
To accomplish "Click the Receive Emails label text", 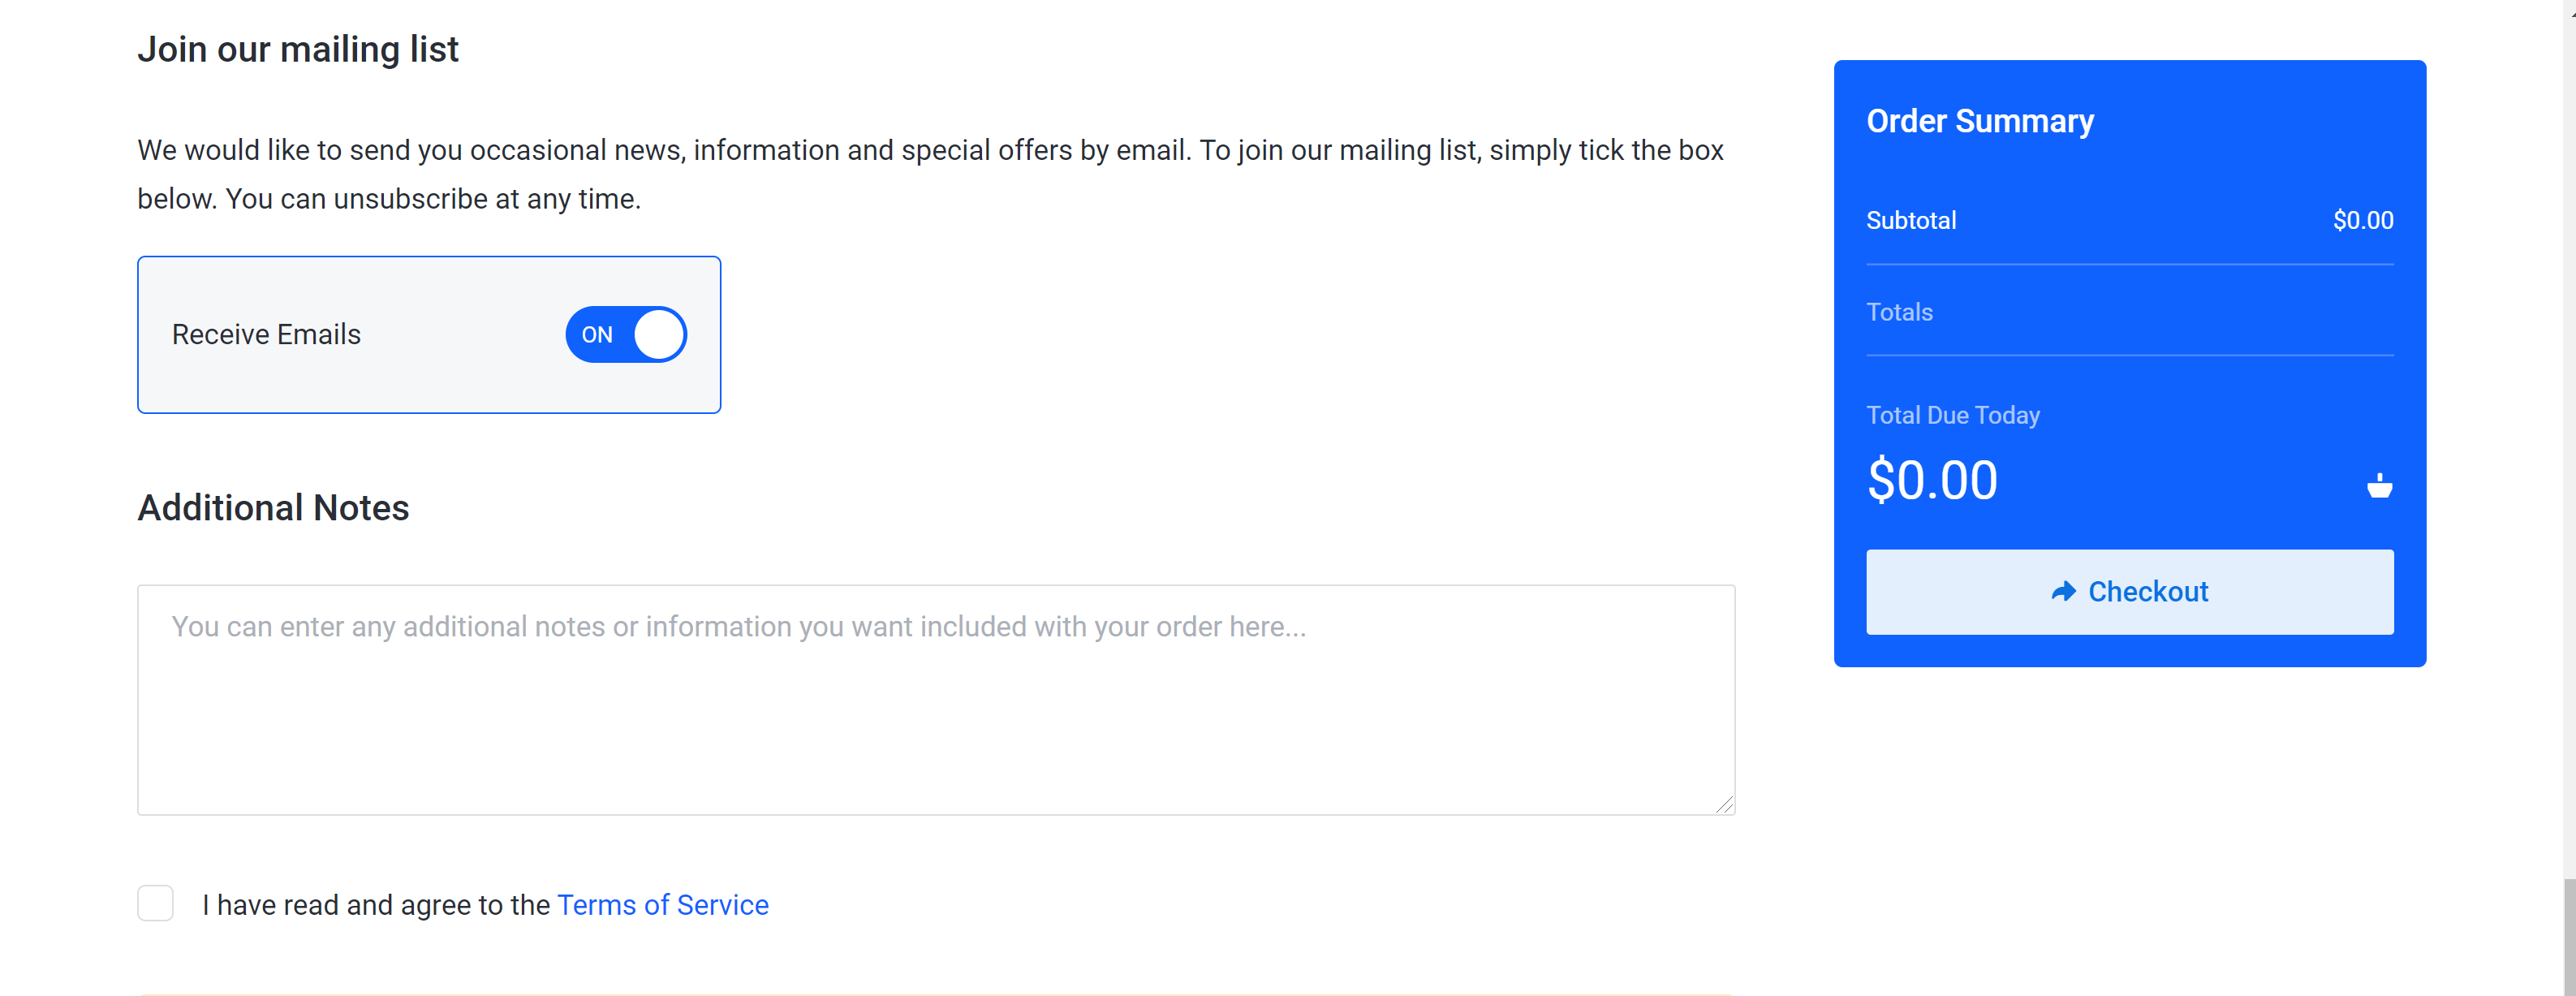I will (266, 334).
